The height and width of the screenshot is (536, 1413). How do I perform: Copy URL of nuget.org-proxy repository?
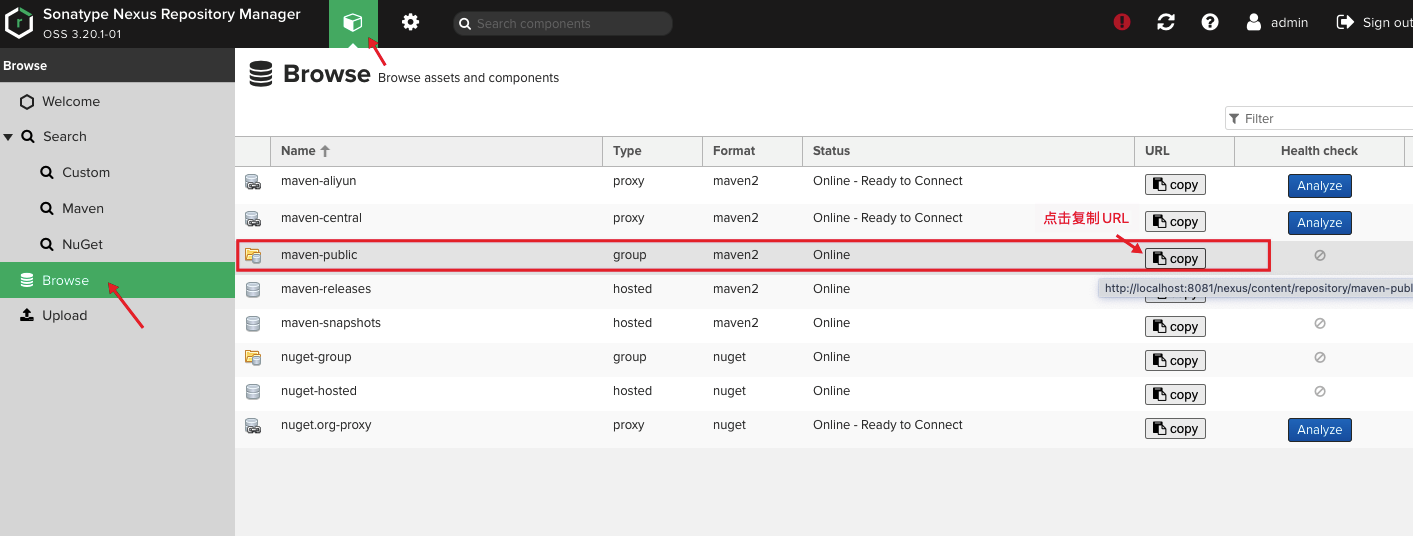[x=1175, y=429]
